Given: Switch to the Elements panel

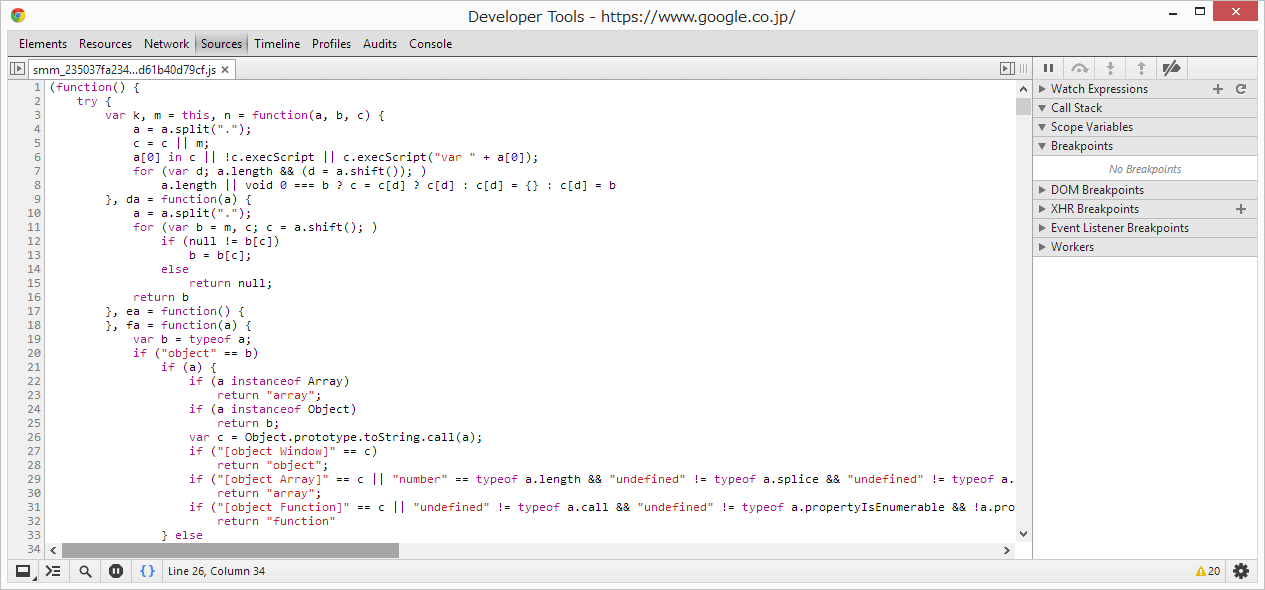Looking at the screenshot, I should 43,44.
